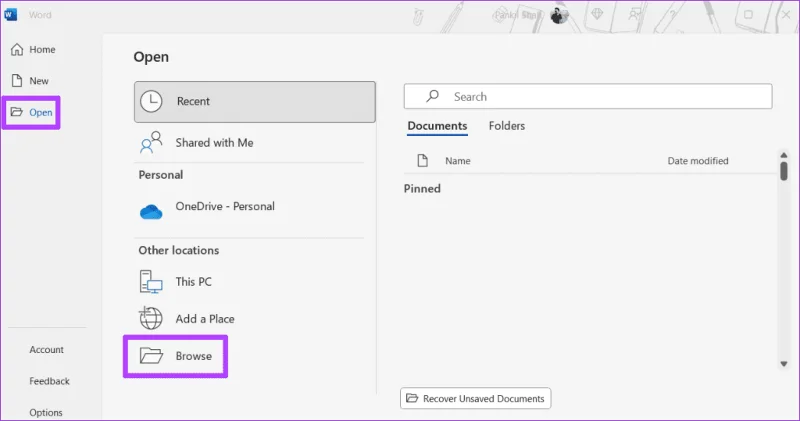This screenshot has height=421, width=800.
Task: Click the house icon next to Home
Action: tap(17, 49)
